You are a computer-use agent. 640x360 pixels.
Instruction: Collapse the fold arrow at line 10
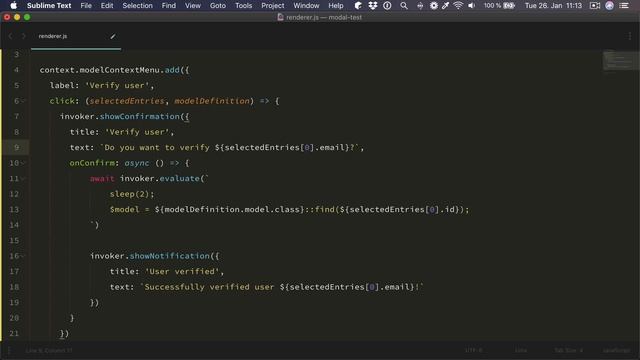click(x=23, y=163)
